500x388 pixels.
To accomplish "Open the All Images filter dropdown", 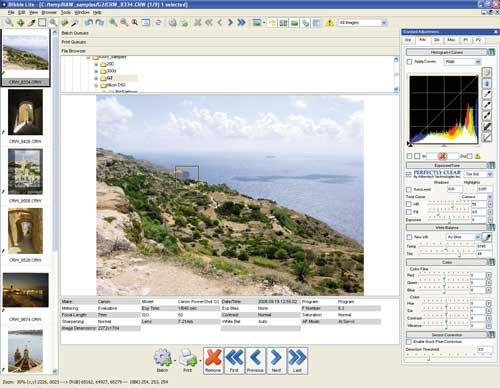I will (362, 23).
